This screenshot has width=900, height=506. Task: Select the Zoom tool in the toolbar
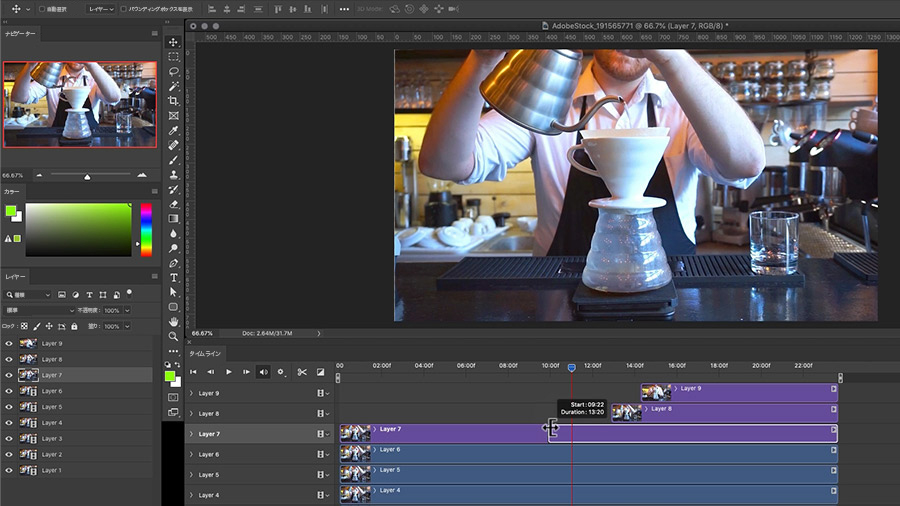click(x=174, y=337)
